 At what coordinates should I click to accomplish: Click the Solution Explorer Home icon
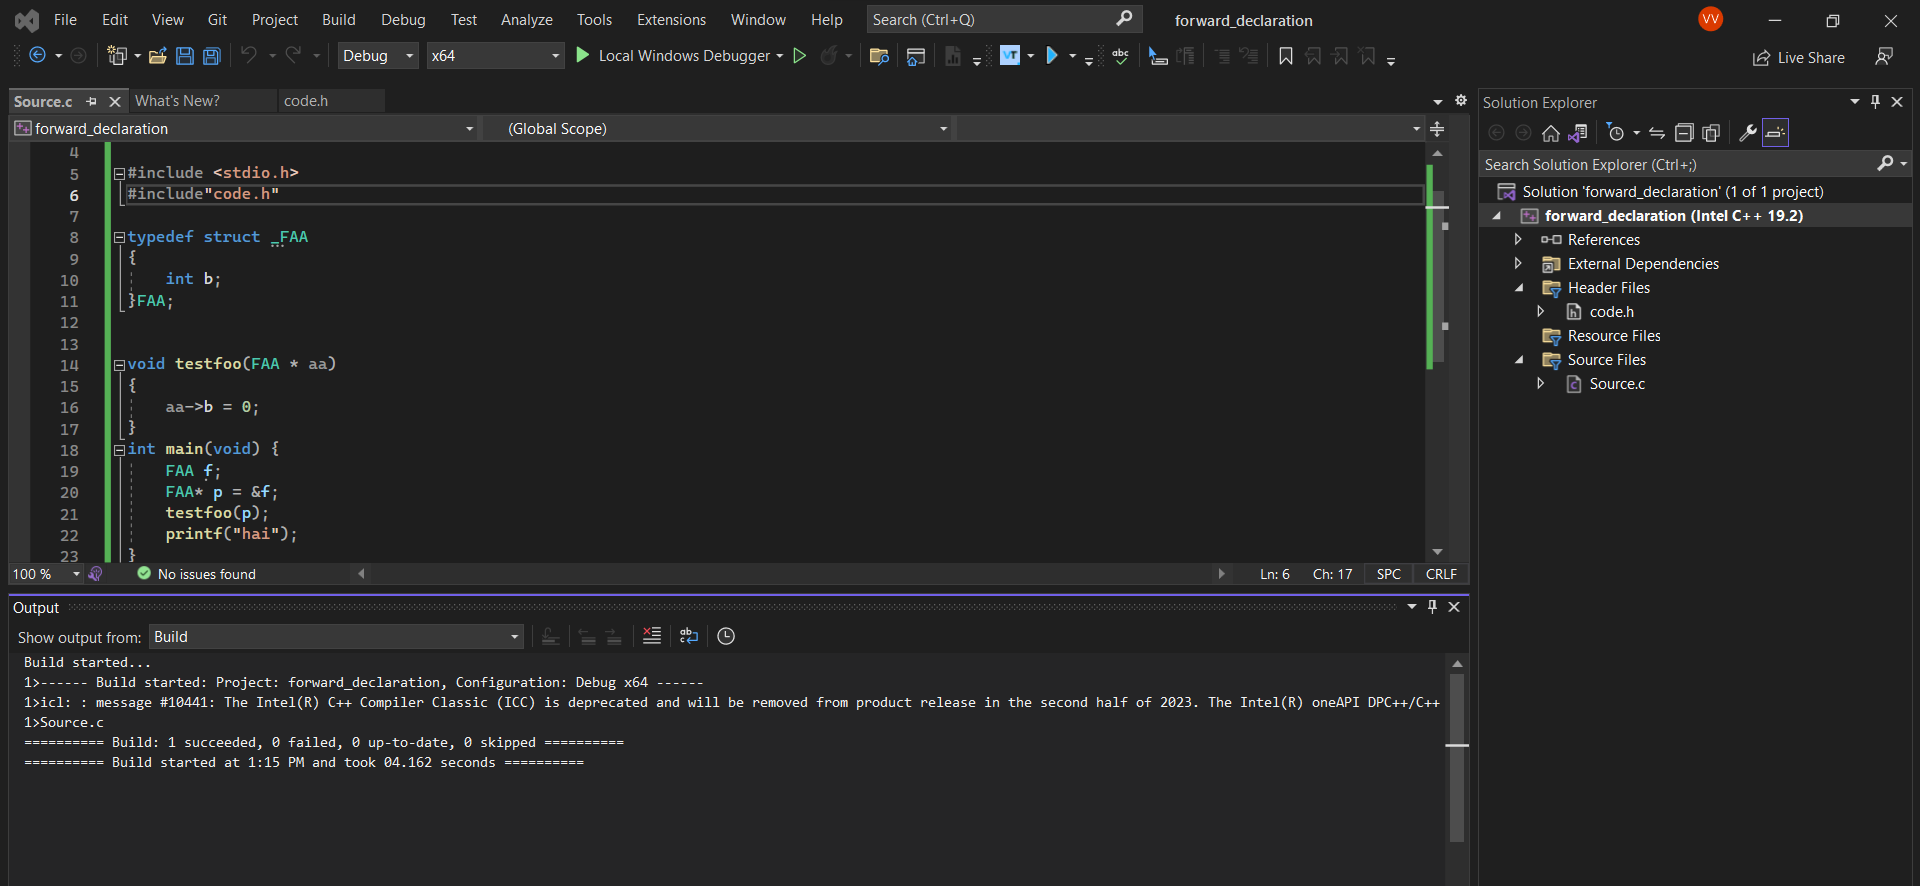point(1551,133)
